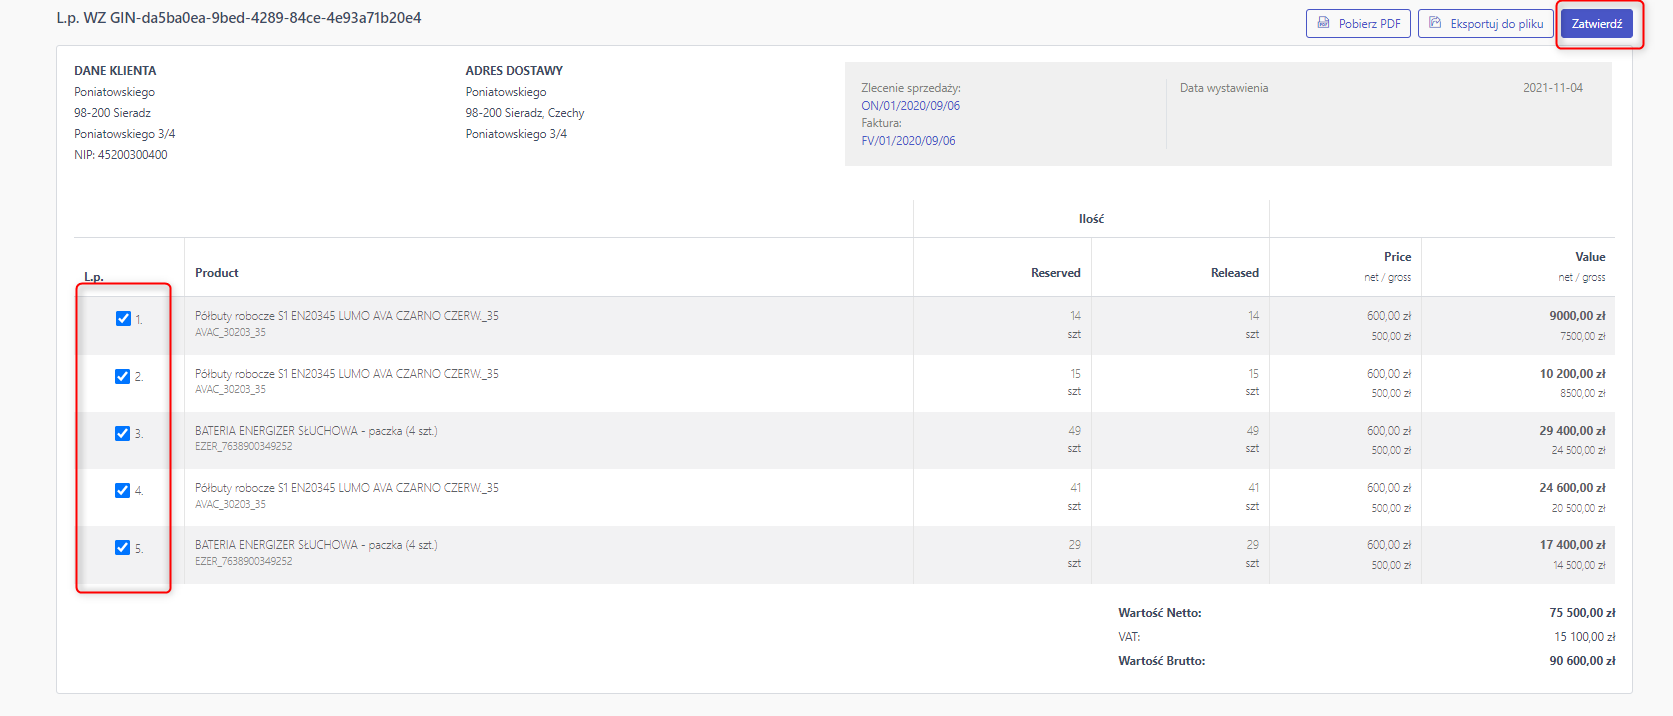Click the Reserved column header

tap(1056, 273)
